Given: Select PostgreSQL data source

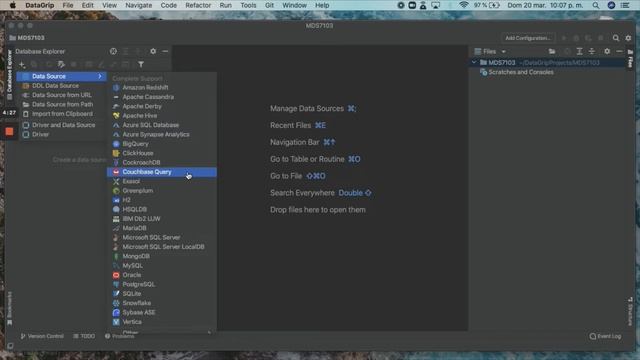Looking at the screenshot, I should click(x=162, y=284).
